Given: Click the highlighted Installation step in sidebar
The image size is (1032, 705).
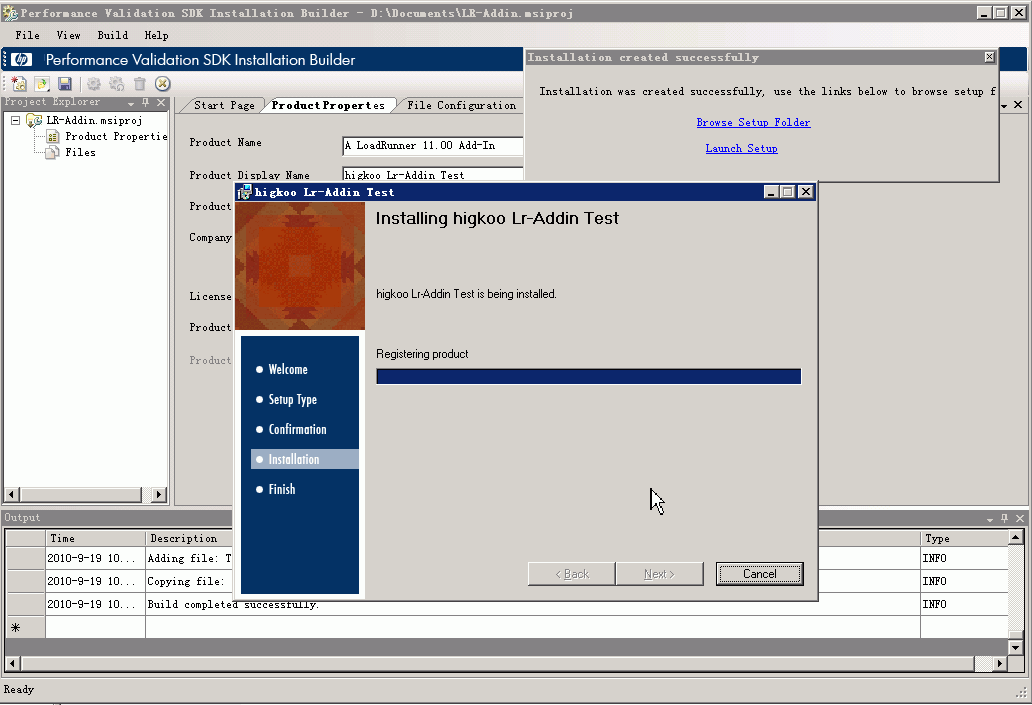Looking at the screenshot, I should pos(305,459).
